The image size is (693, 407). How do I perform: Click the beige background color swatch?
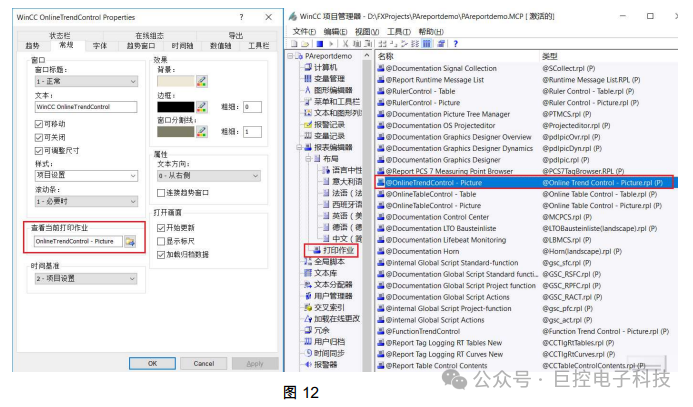[175, 81]
